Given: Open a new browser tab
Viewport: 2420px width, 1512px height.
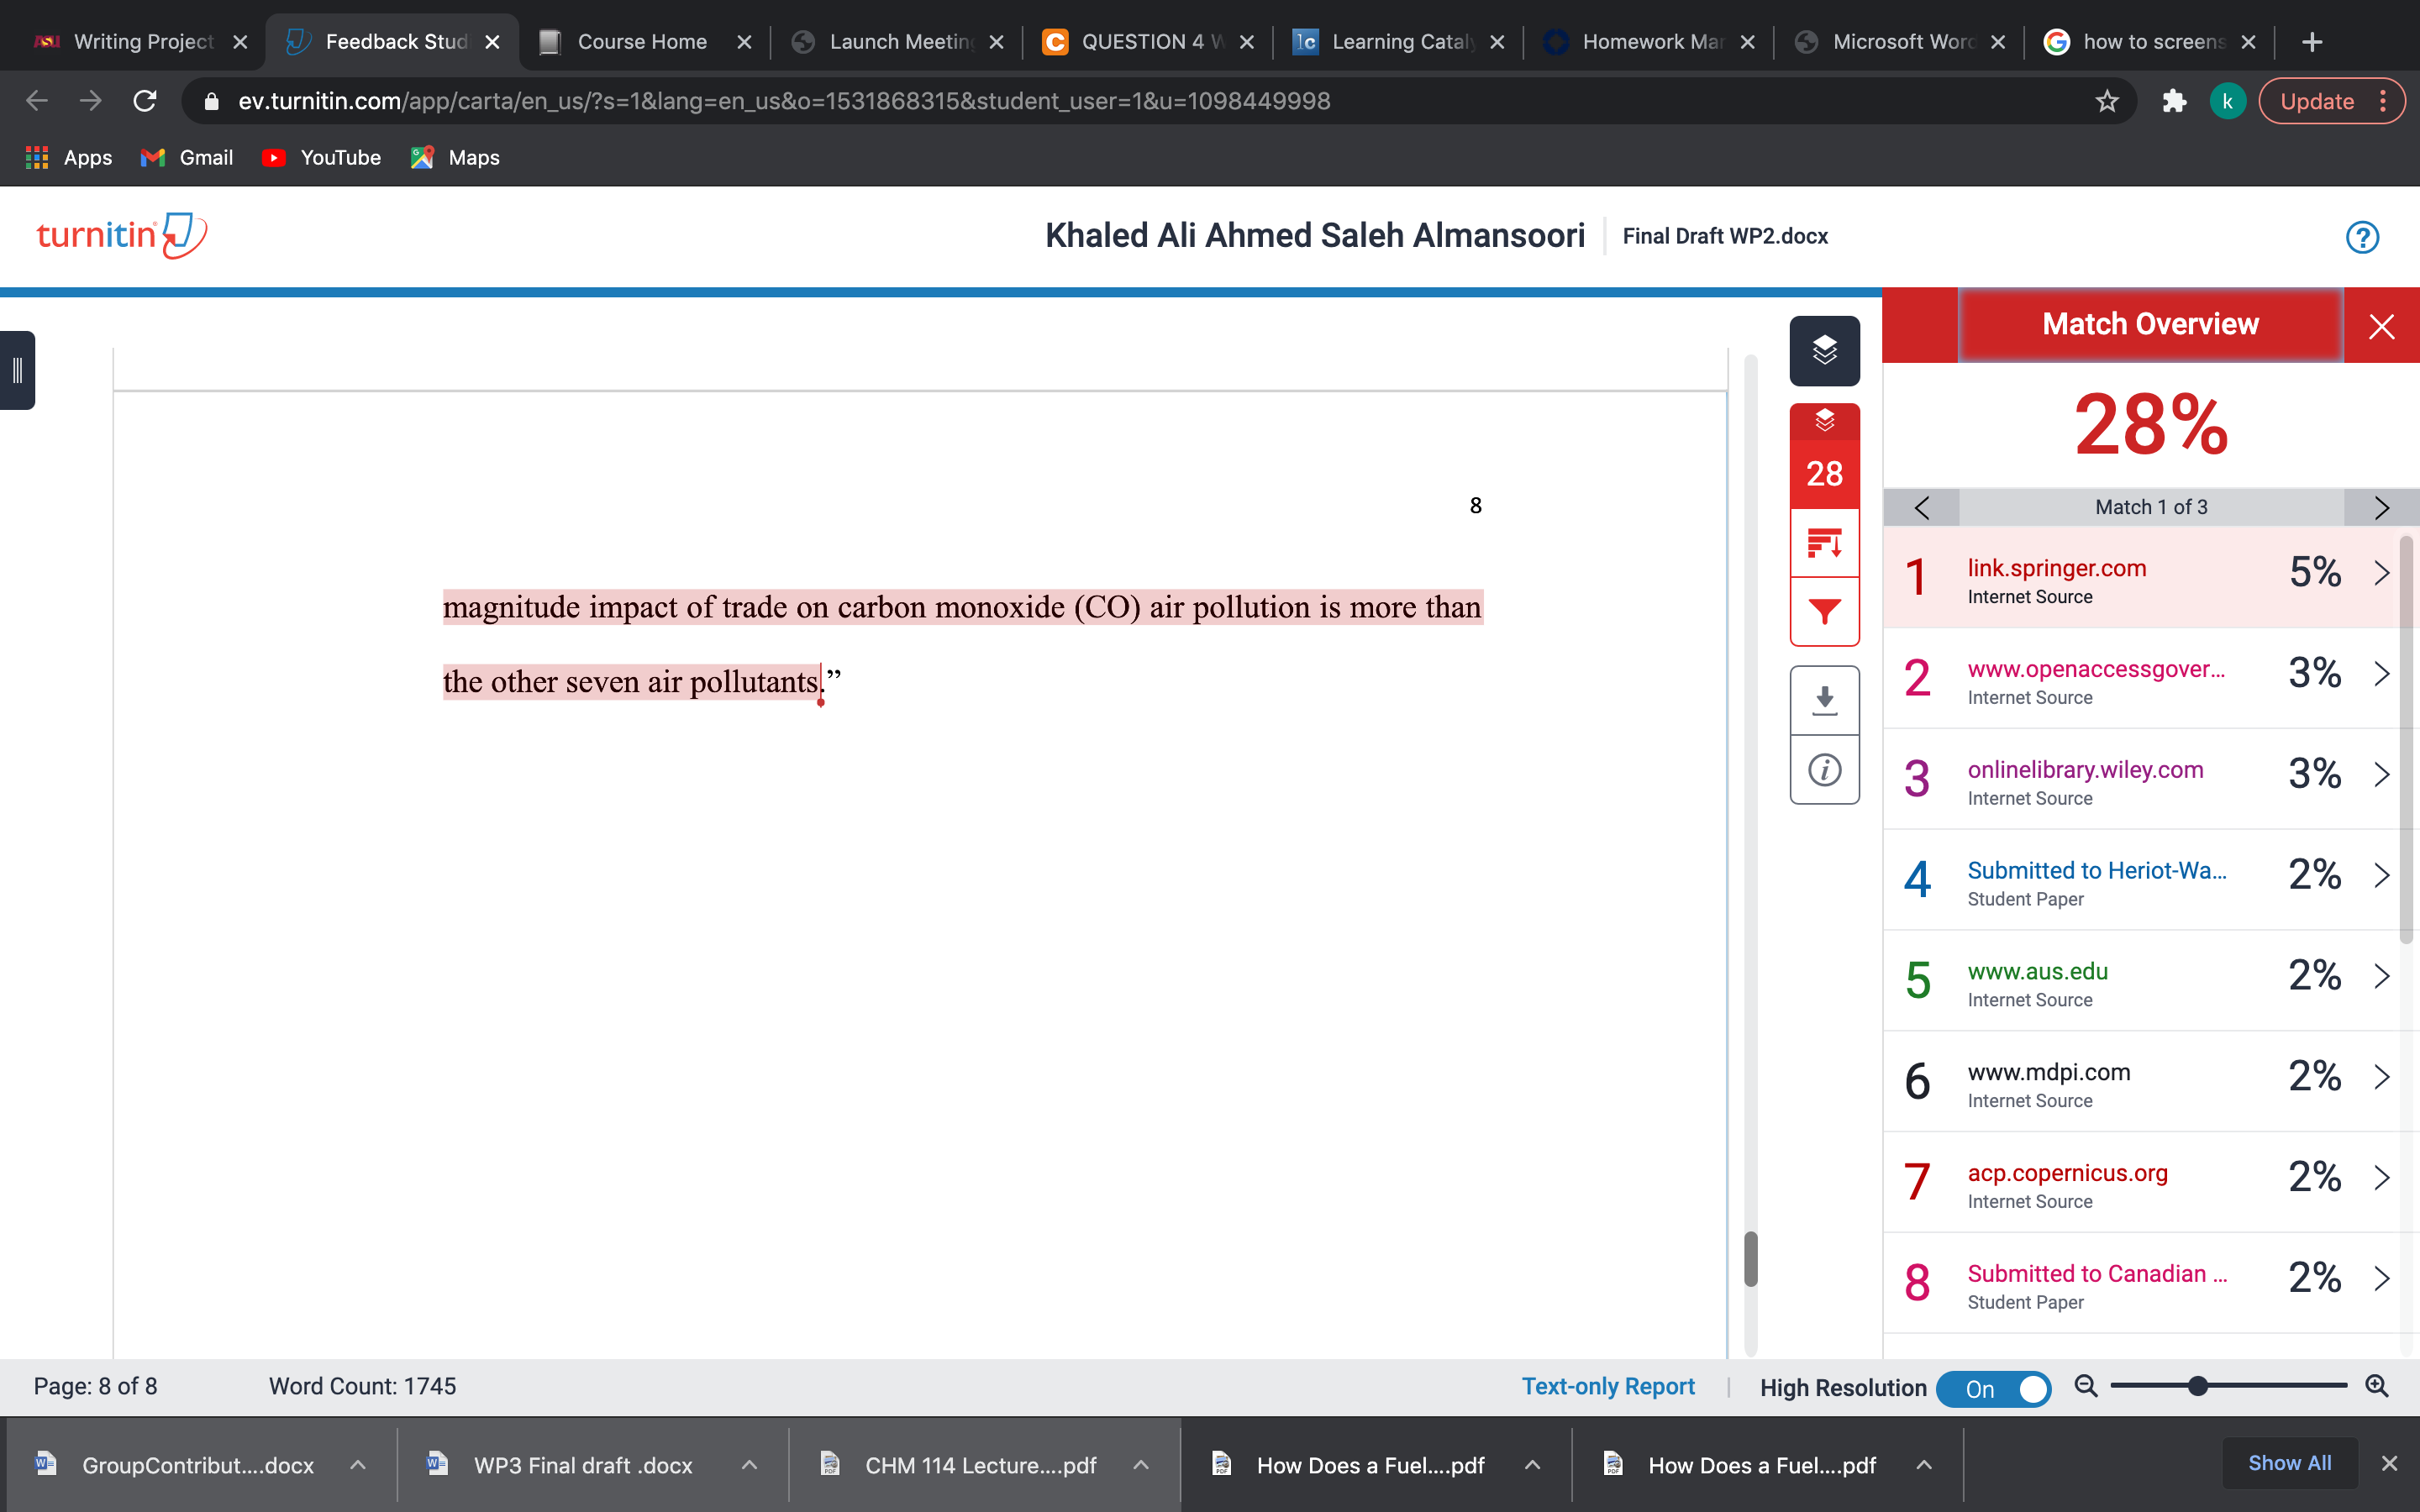Looking at the screenshot, I should (x=2311, y=42).
